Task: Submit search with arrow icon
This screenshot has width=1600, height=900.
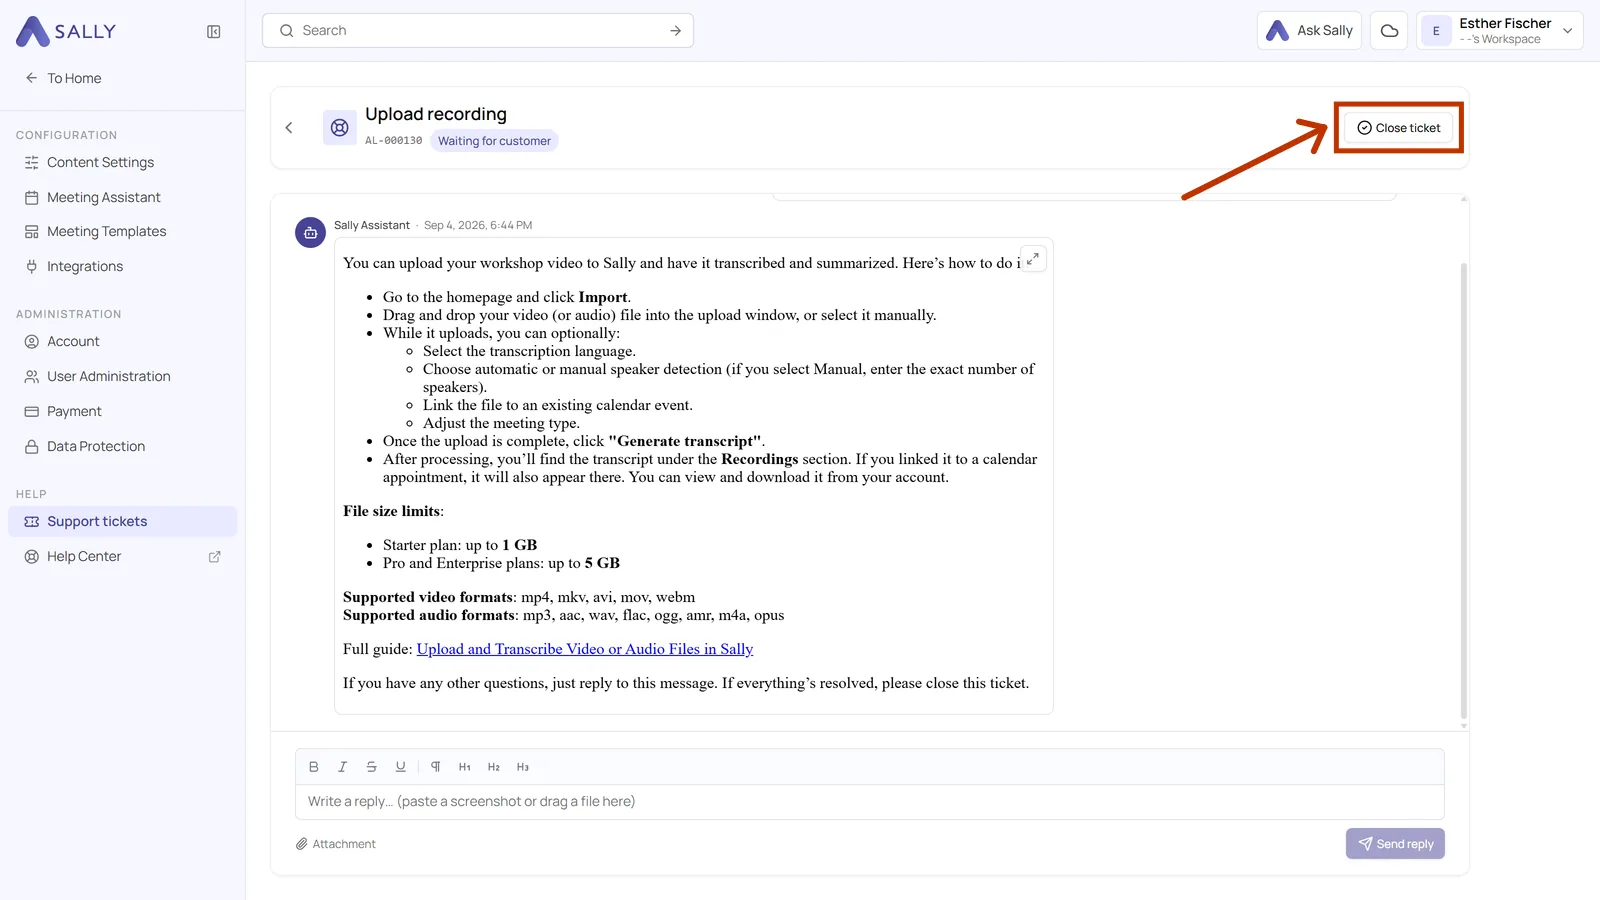Action: click(x=676, y=31)
